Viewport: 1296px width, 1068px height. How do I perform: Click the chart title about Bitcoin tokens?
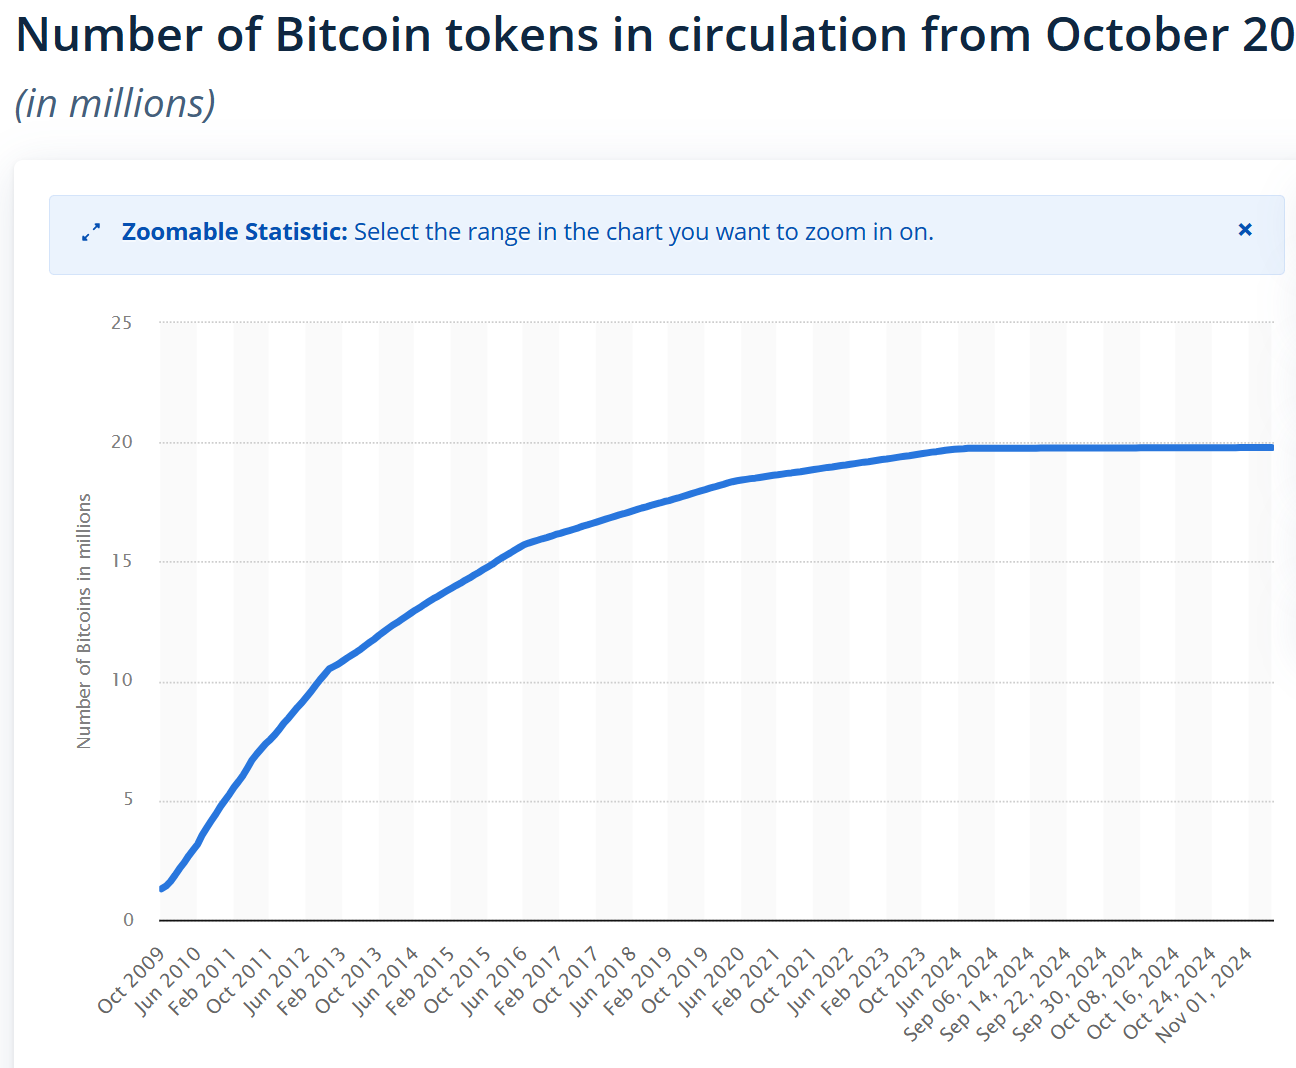[655, 34]
